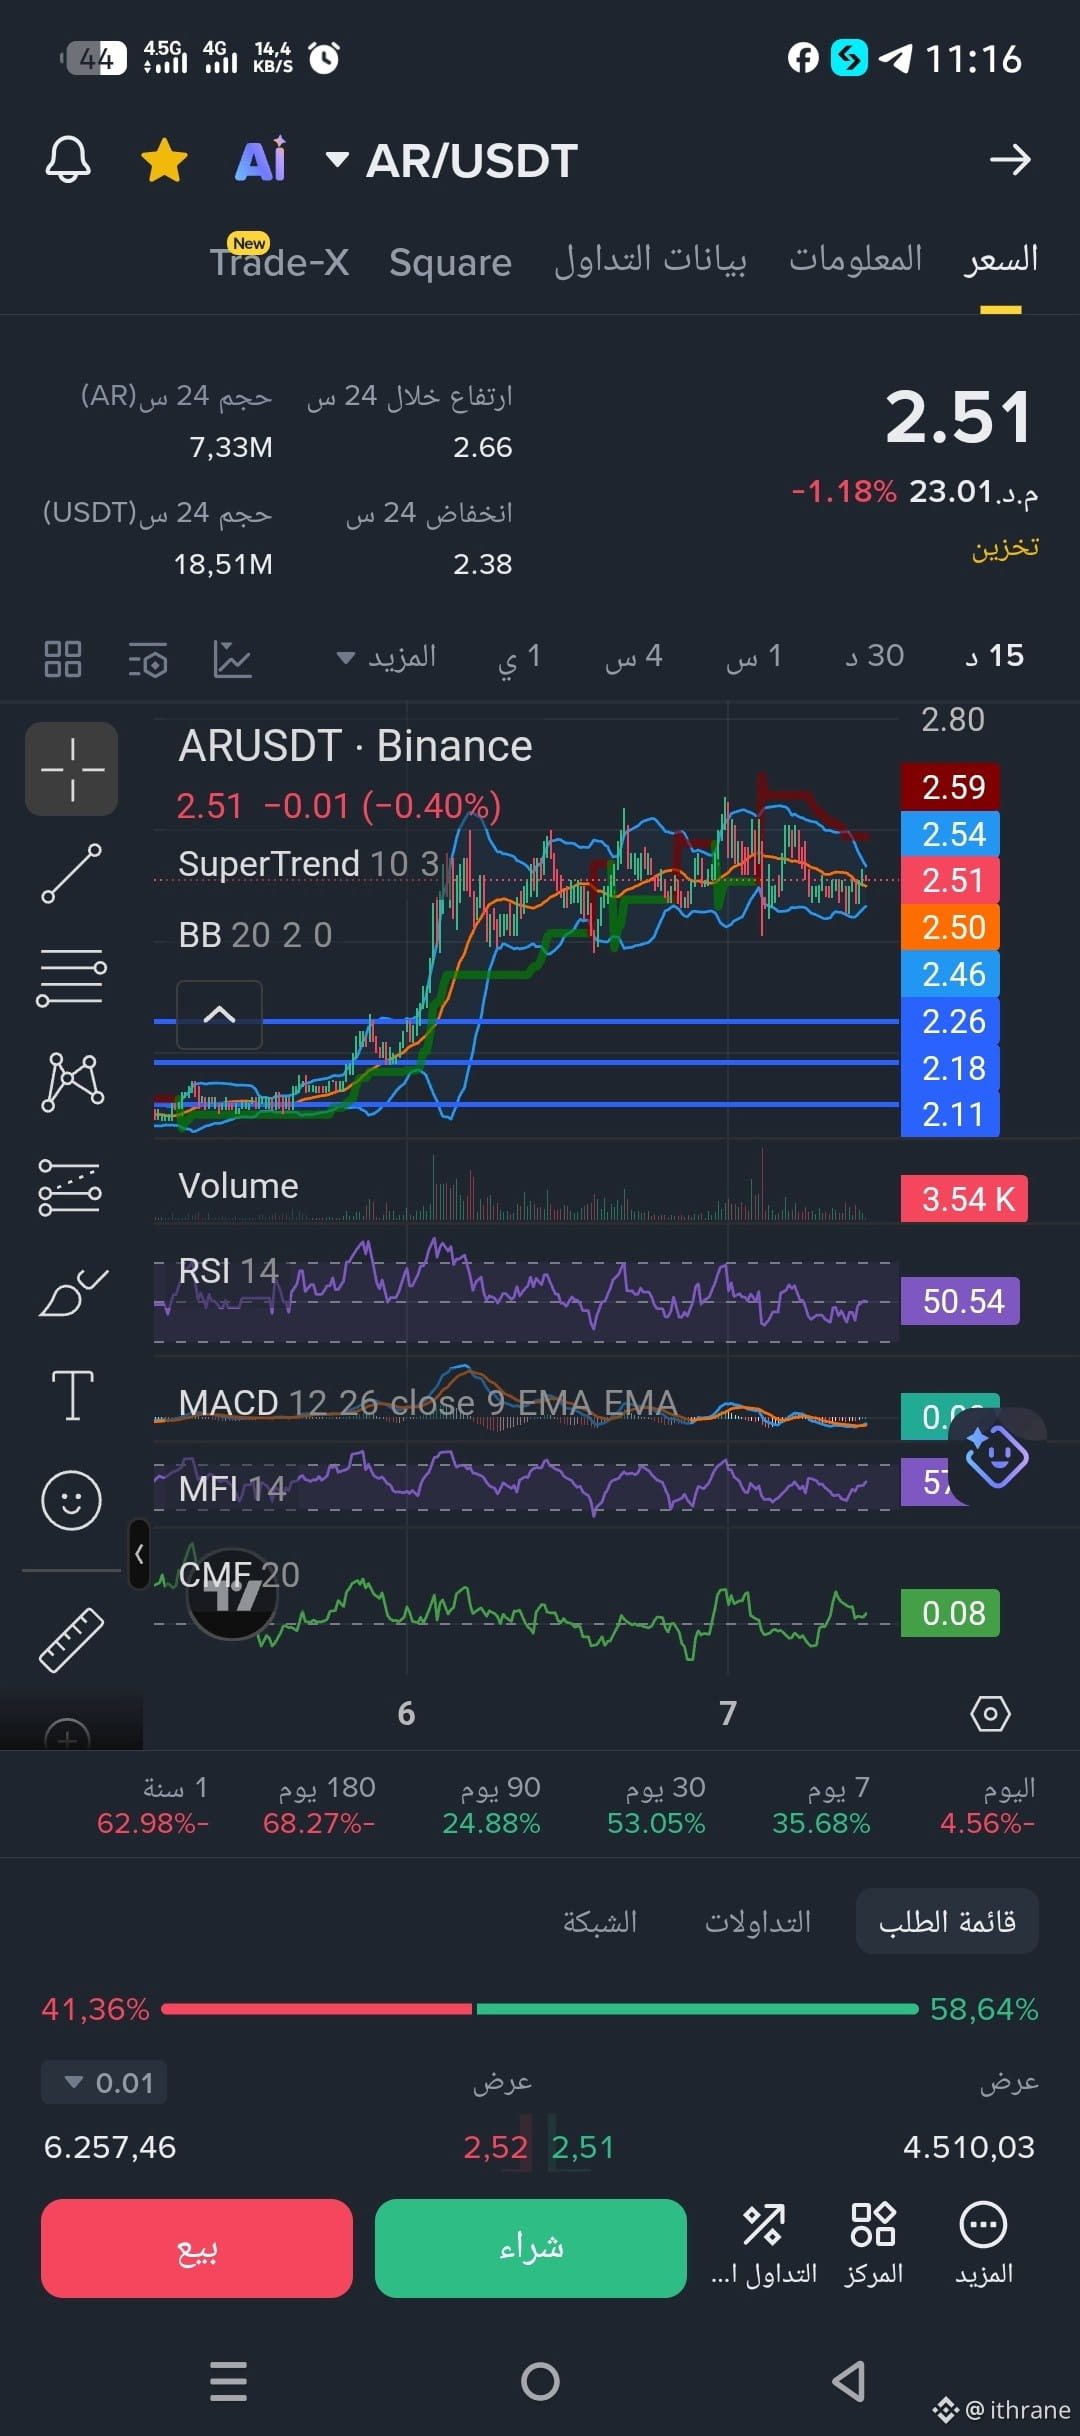Select the 1 ي daily timeframe
This screenshot has width=1080, height=2436.
click(x=519, y=657)
